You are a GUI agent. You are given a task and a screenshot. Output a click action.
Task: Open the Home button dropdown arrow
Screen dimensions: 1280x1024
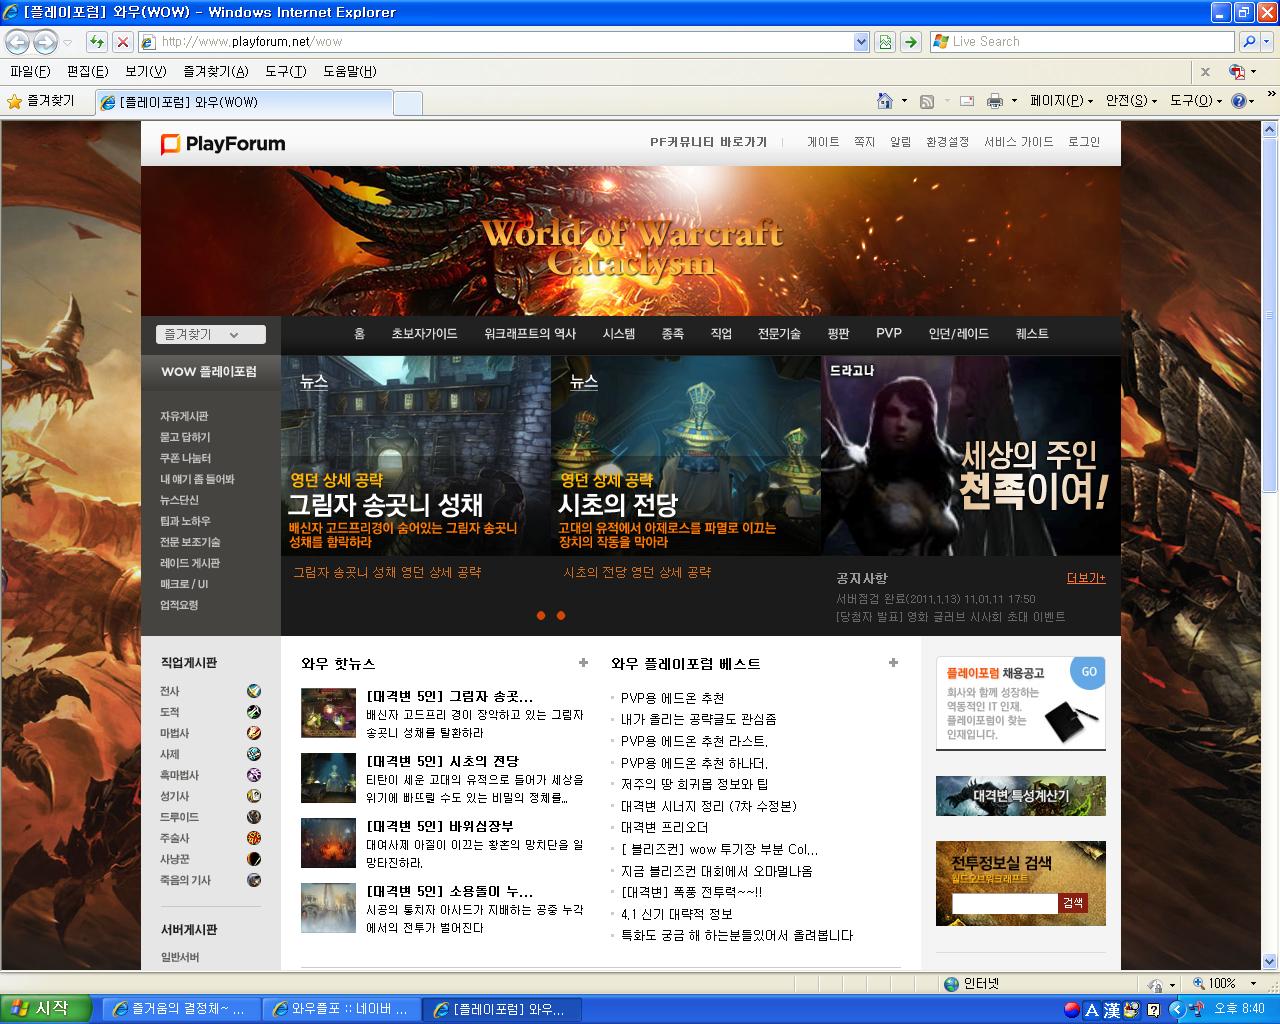click(904, 101)
